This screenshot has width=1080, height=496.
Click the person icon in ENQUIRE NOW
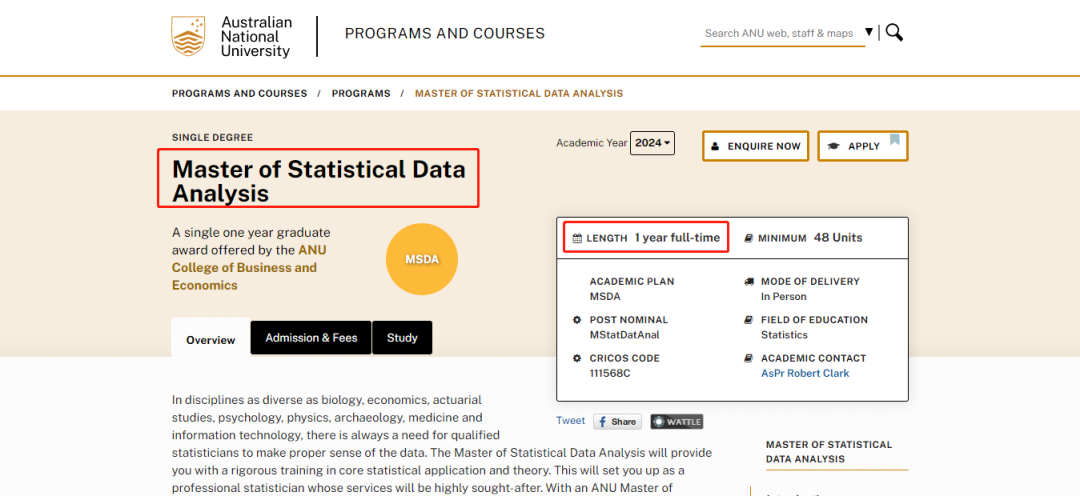(715, 146)
